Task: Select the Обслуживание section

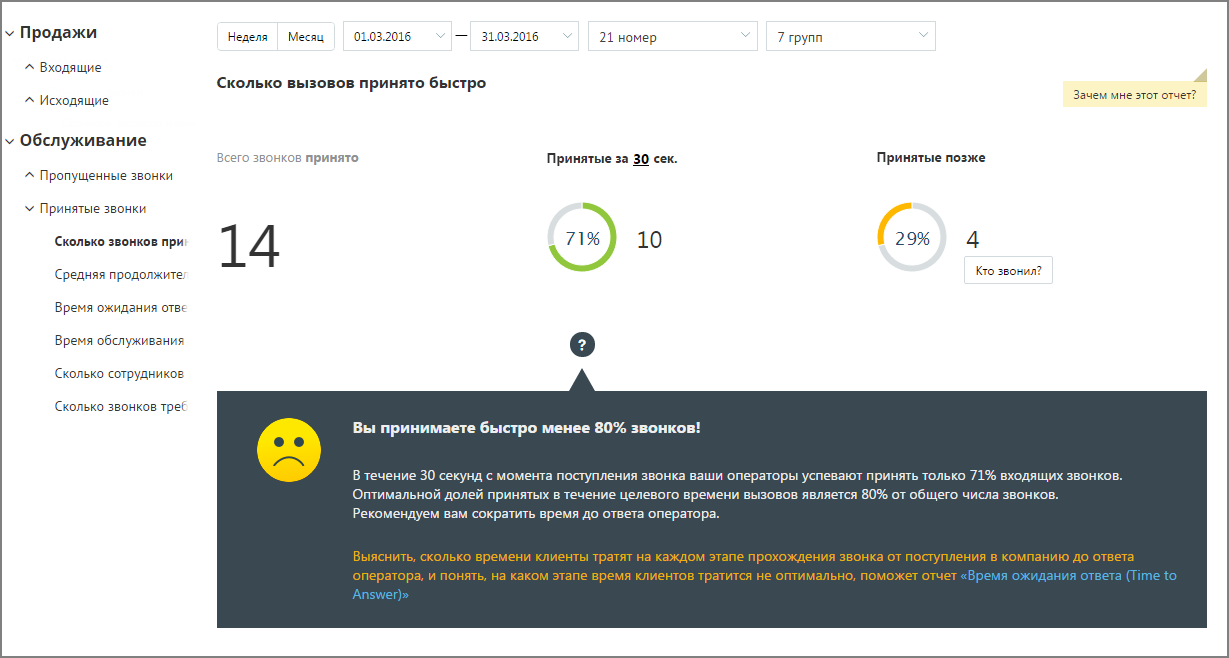Action: (x=83, y=140)
